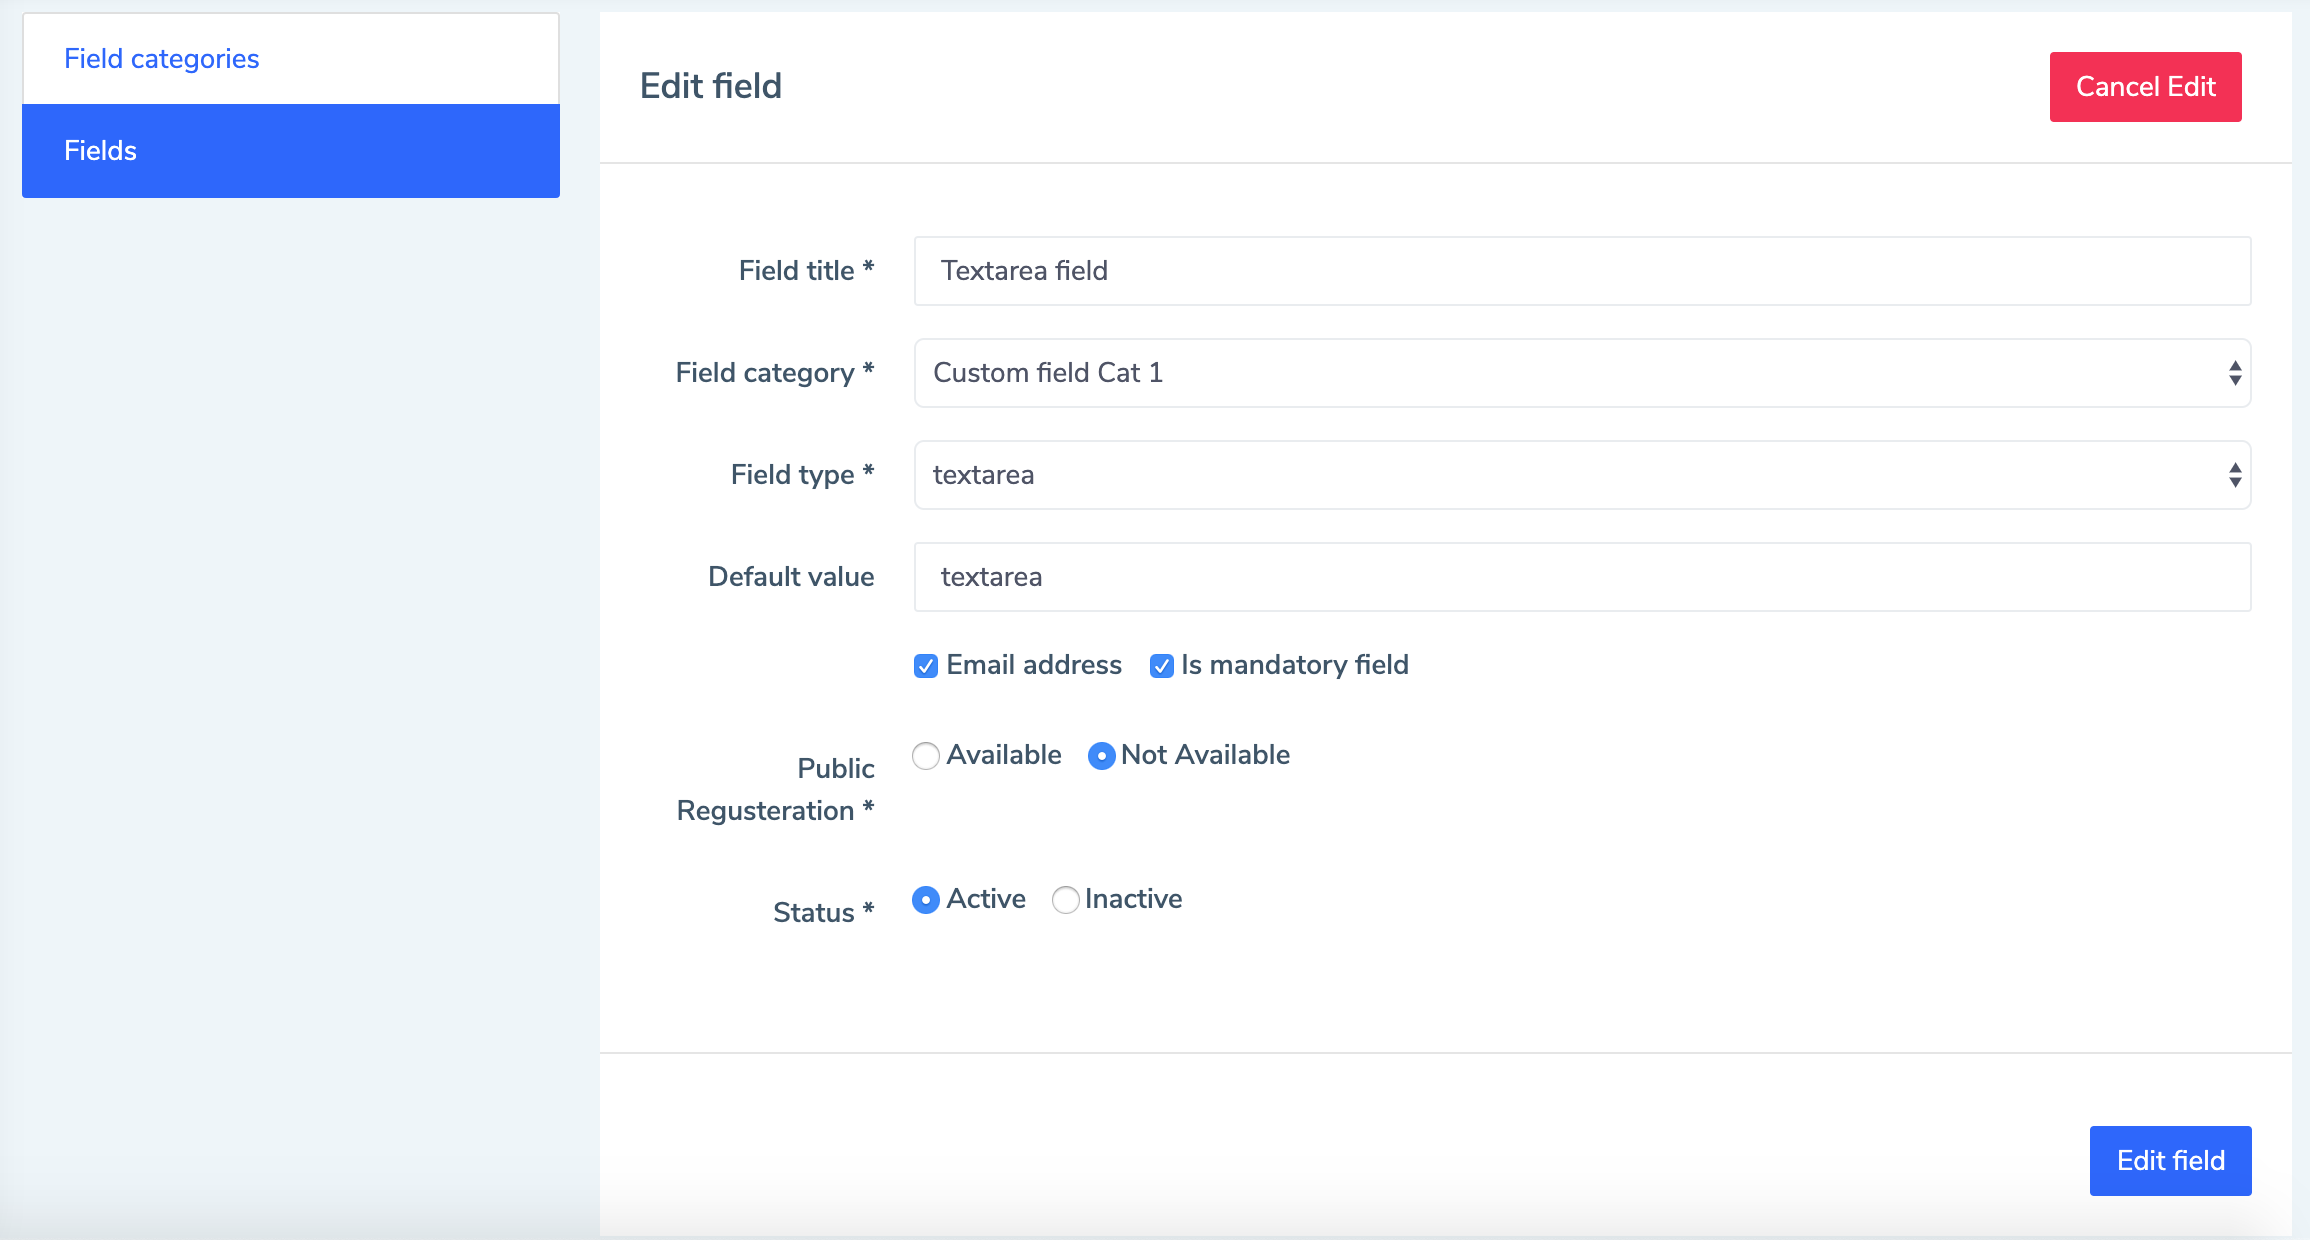This screenshot has width=2310, height=1240.
Task: Click the Default value label
Action: 791,577
